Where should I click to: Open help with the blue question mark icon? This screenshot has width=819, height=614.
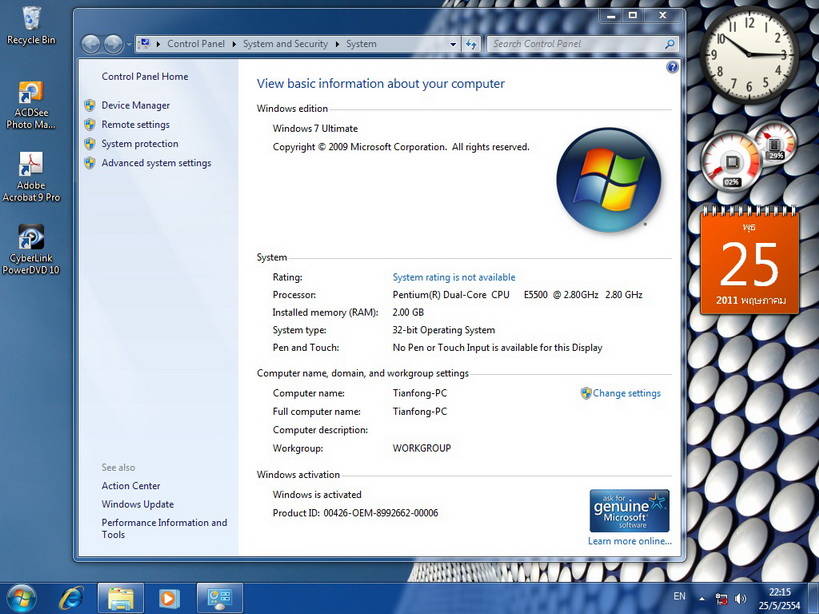672,67
